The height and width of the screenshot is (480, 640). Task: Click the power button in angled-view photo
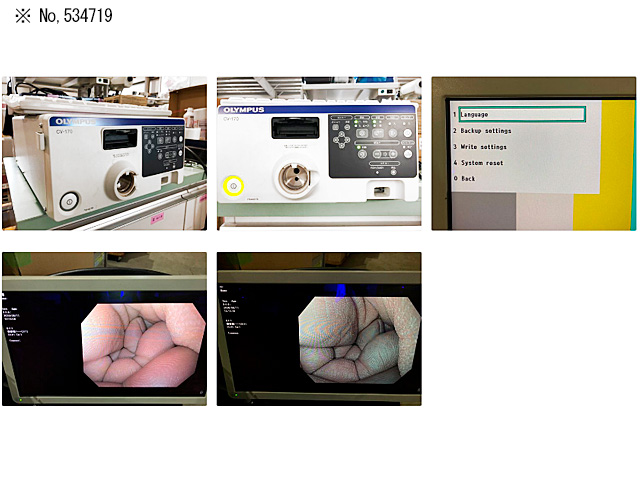pos(69,202)
